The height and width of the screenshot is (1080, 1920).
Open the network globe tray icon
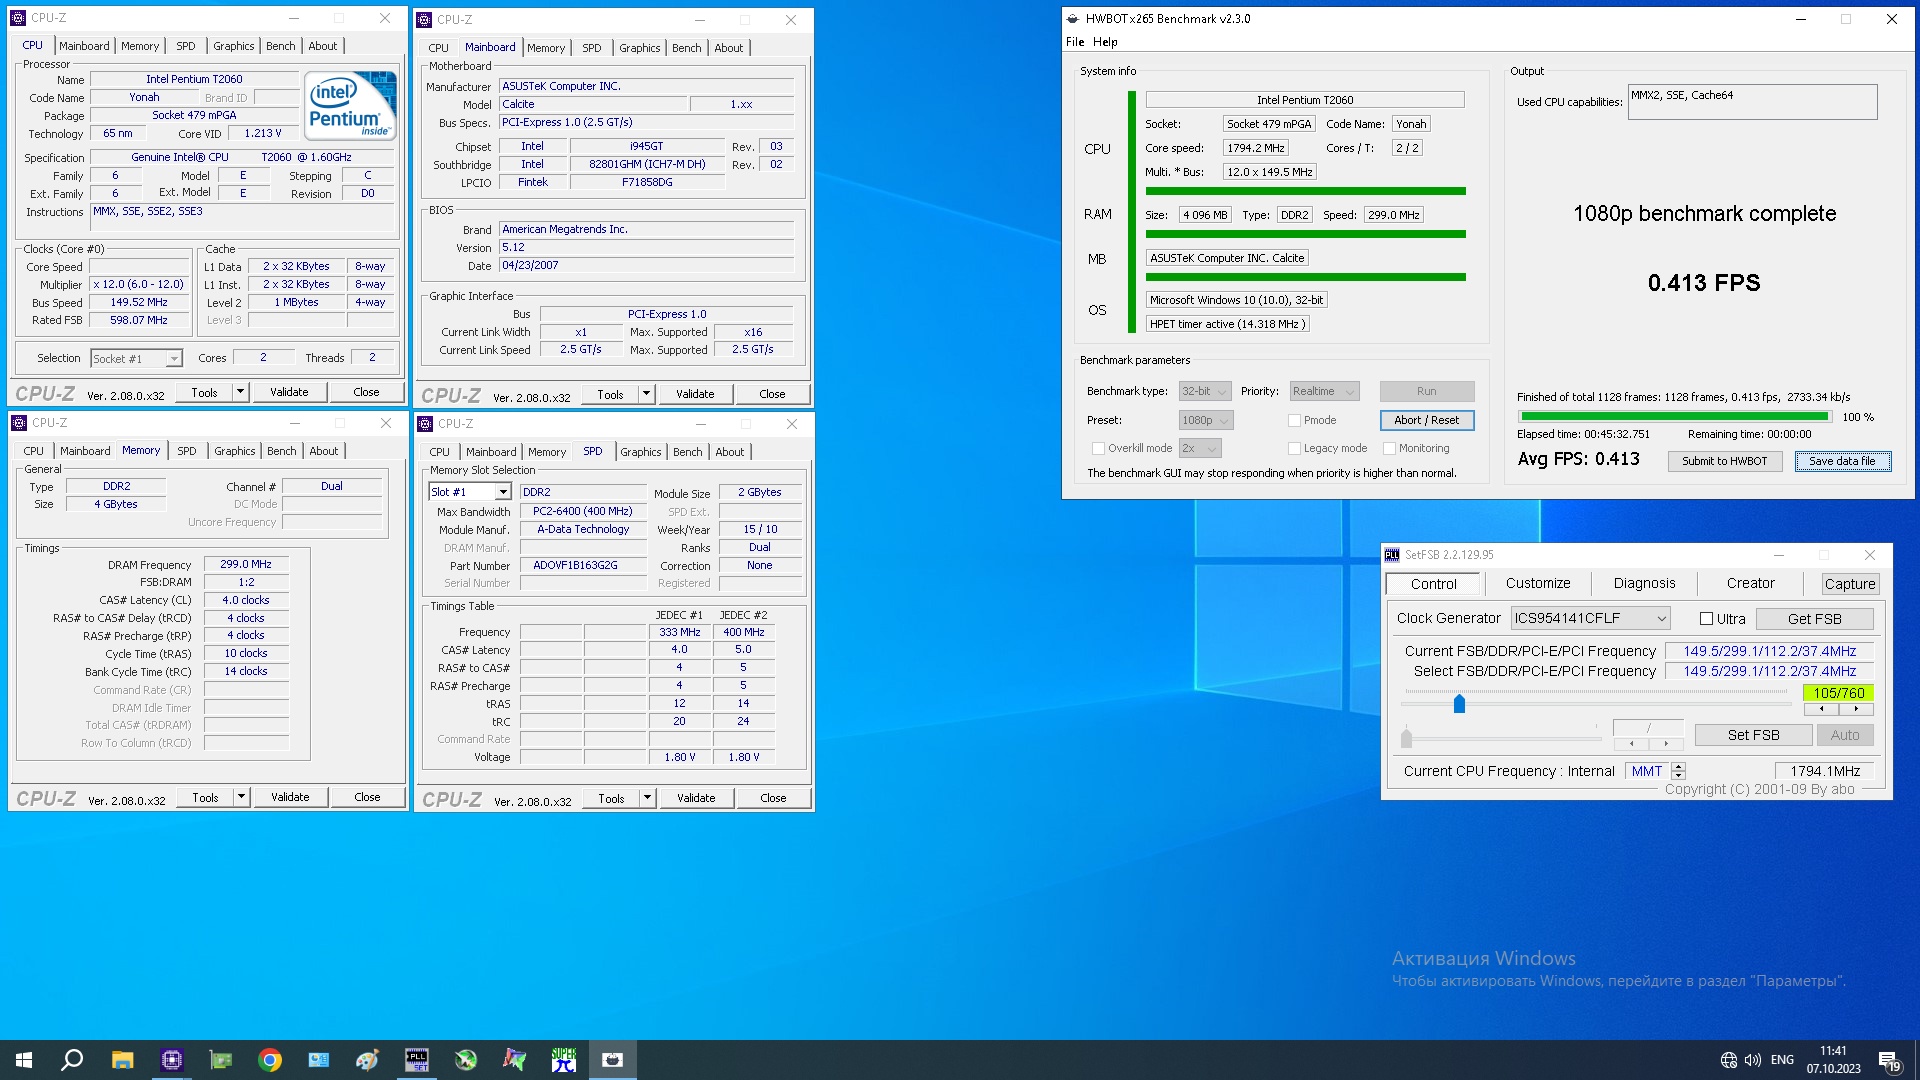(x=1729, y=1060)
